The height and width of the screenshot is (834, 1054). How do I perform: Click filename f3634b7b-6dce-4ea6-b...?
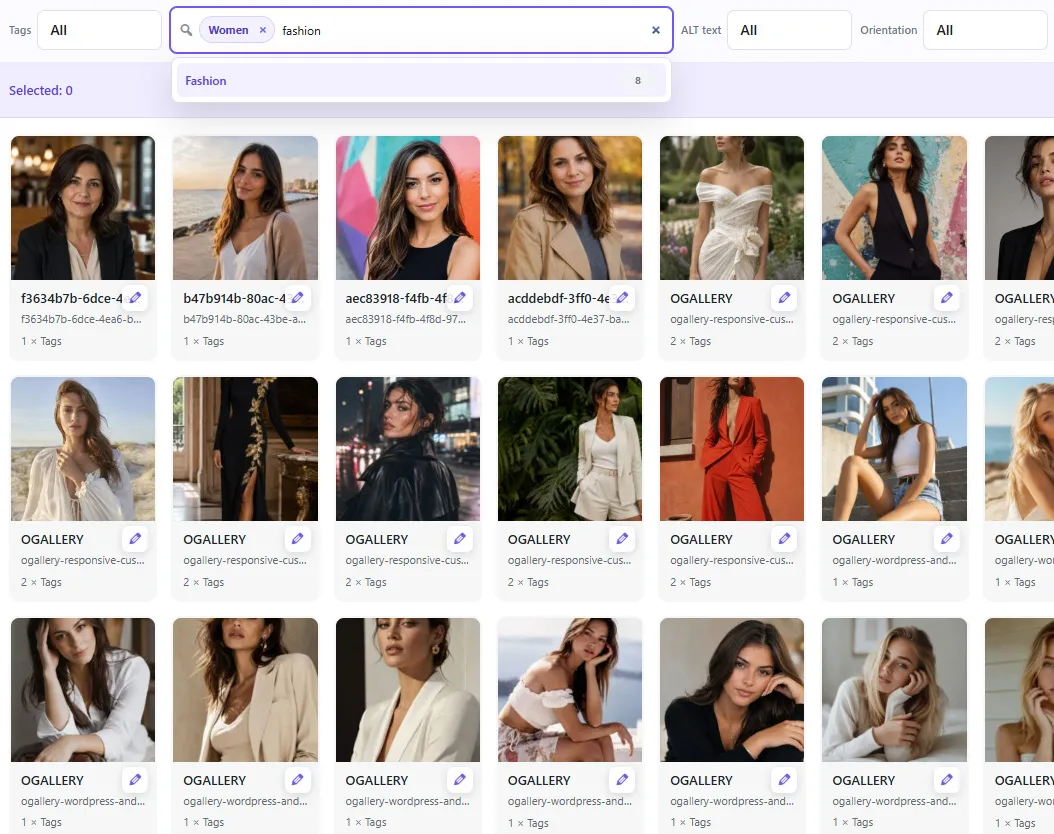[x=81, y=319]
